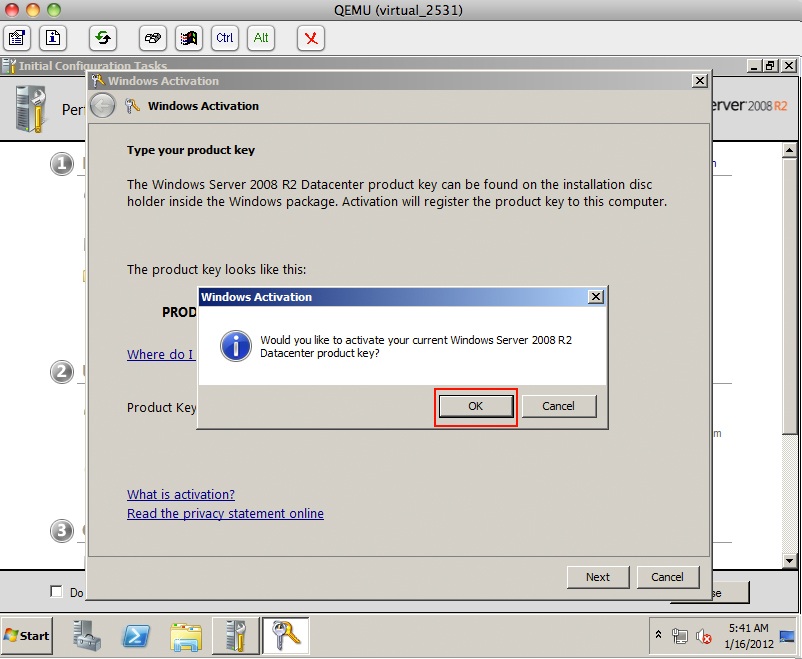Open the What is activation? link

[181, 494]
